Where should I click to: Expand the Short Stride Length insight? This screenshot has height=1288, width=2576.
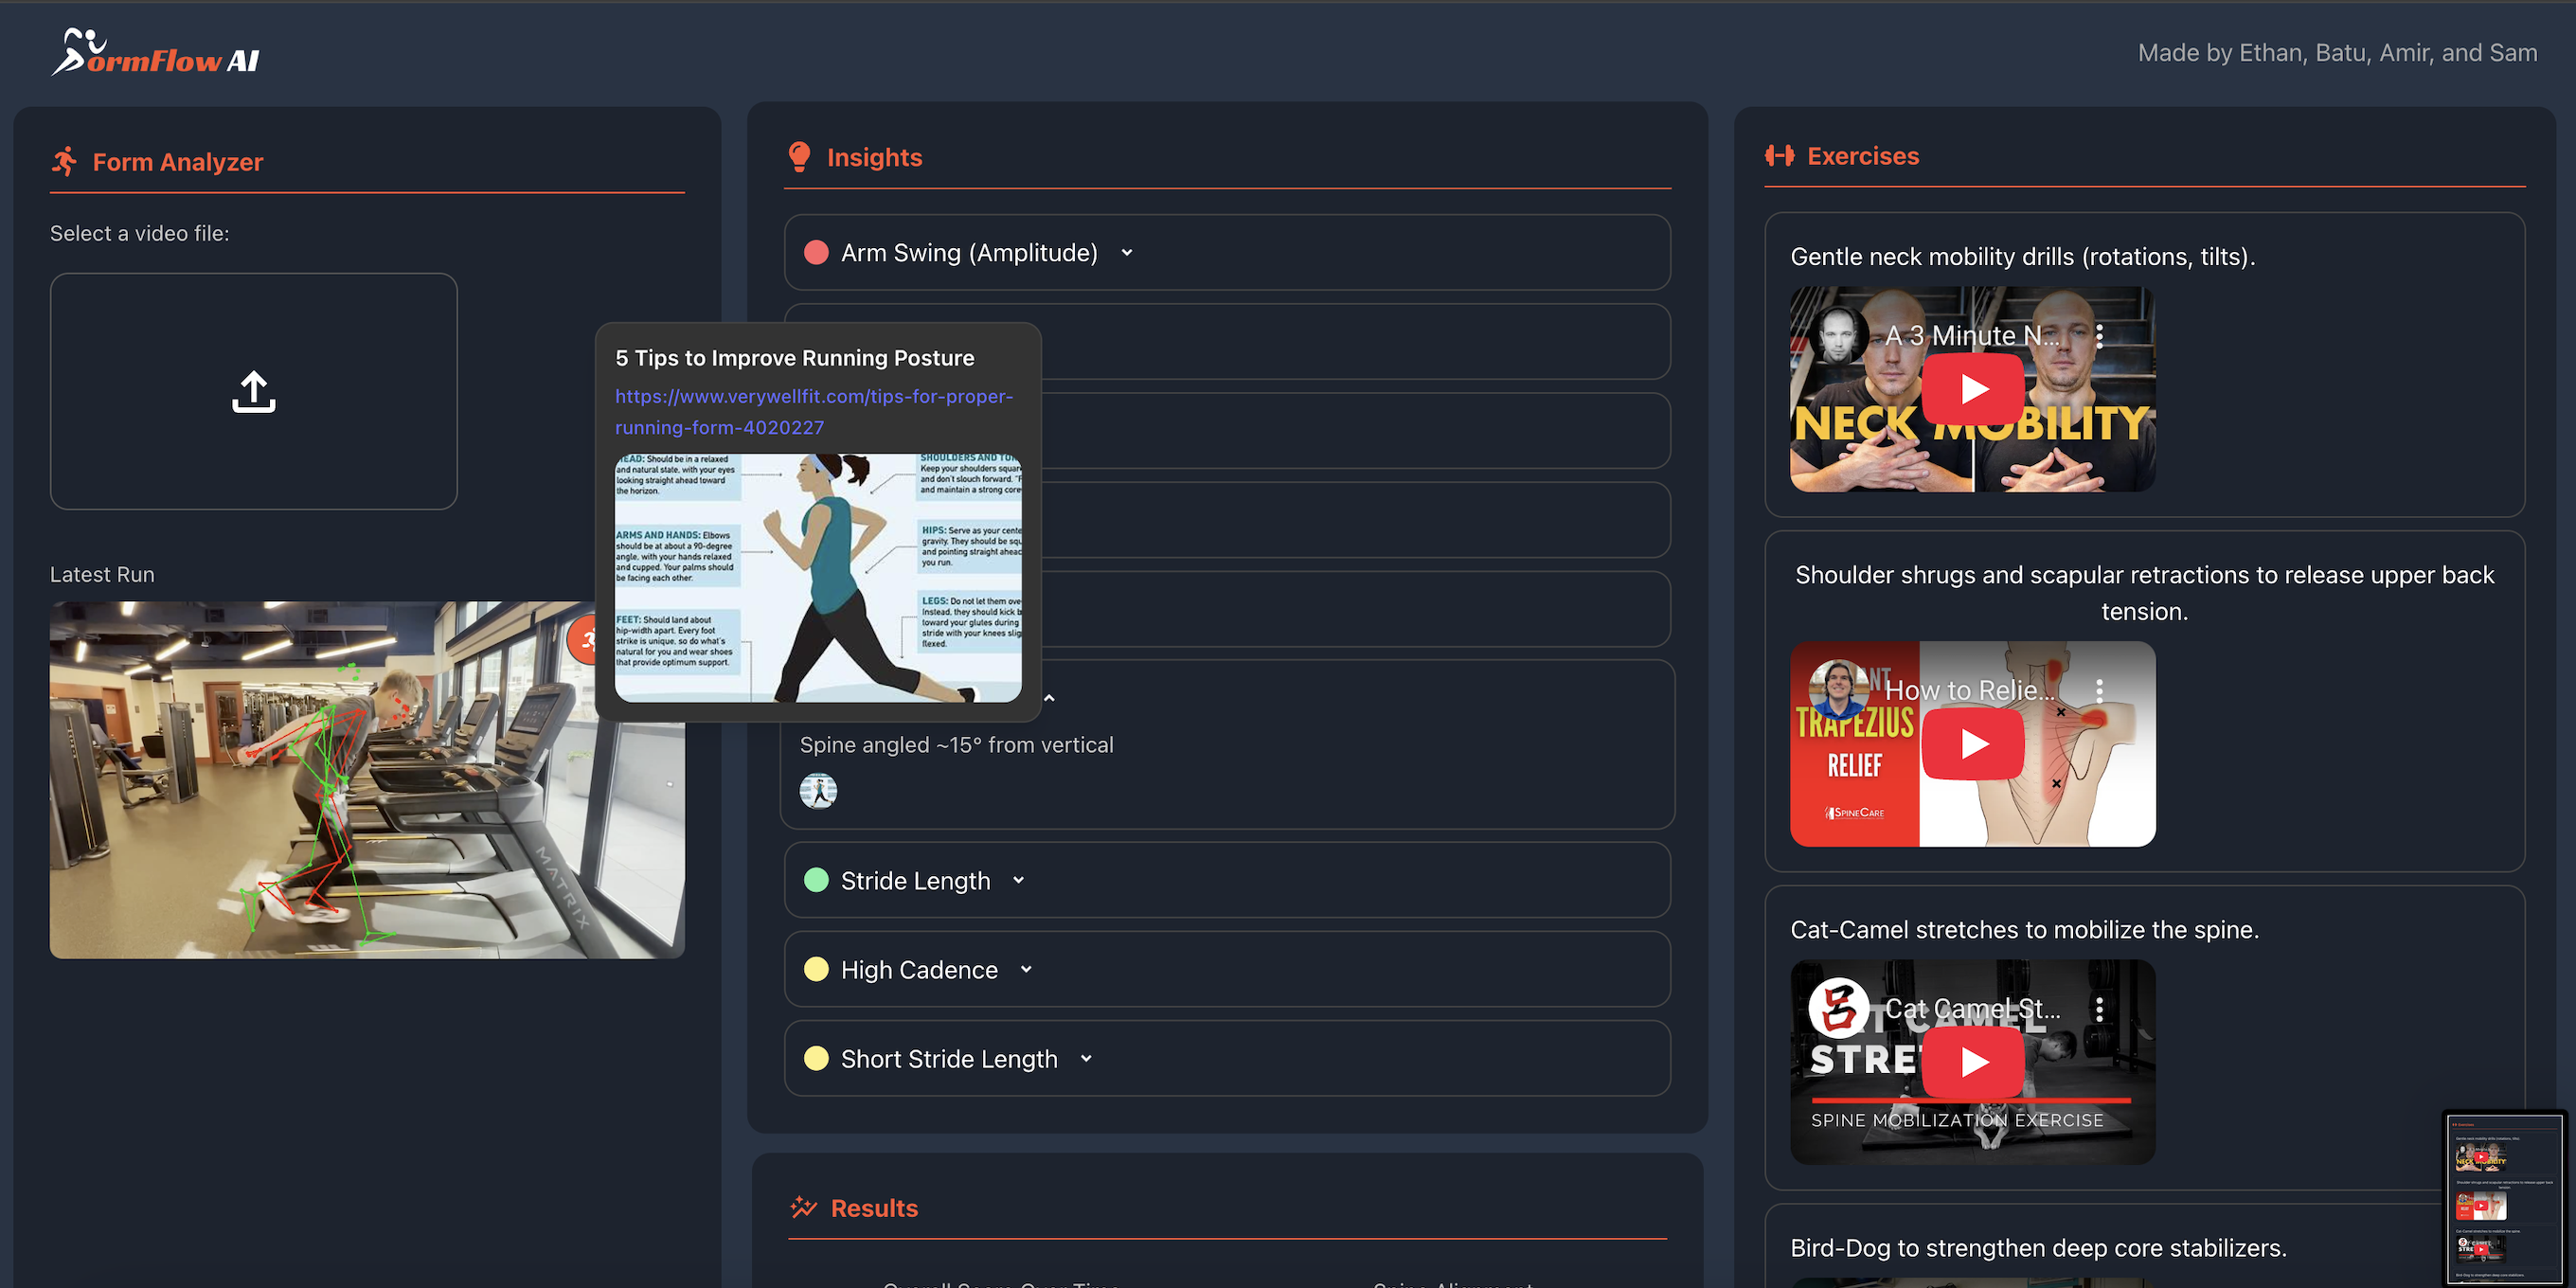pyautogui.click(x=1086, y=1058)
